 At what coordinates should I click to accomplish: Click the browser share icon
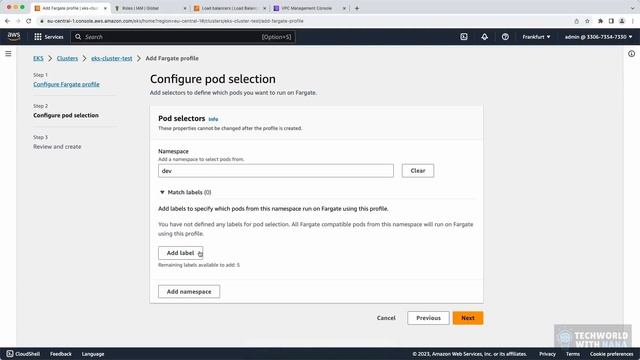click(576, 21)
